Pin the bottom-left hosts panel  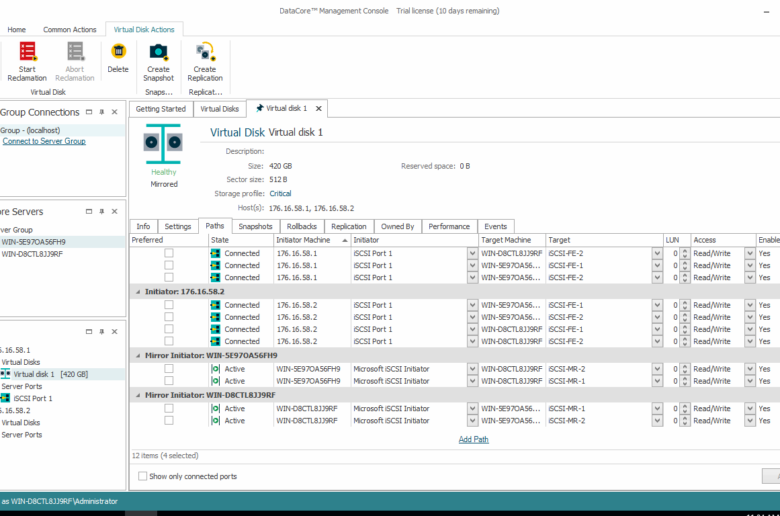(x=101, y=331)
